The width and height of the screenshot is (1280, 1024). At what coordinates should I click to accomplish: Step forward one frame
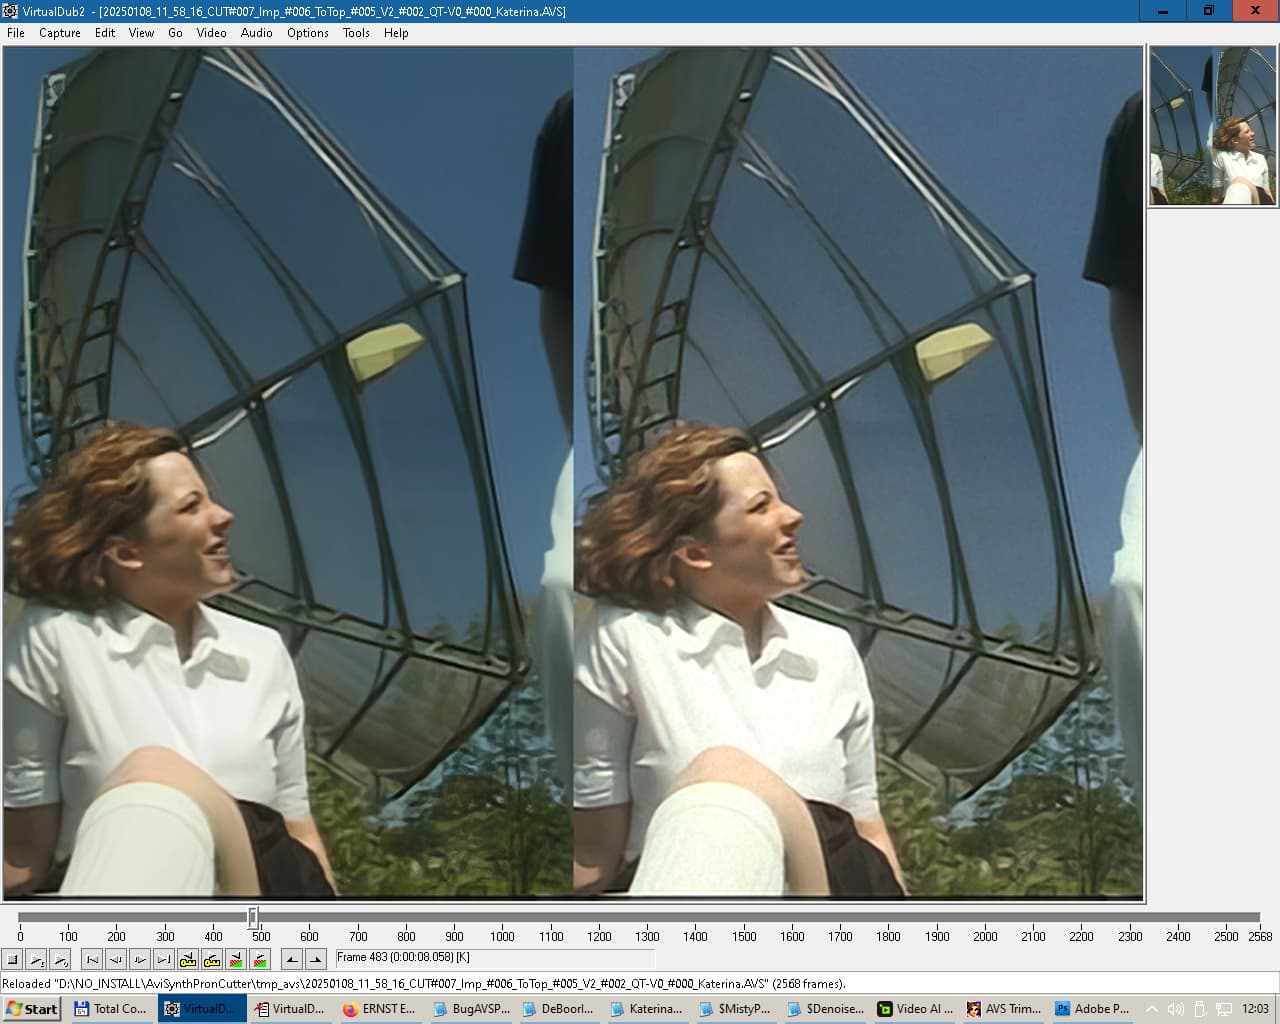pyautogui.click(x=140, y=960)
